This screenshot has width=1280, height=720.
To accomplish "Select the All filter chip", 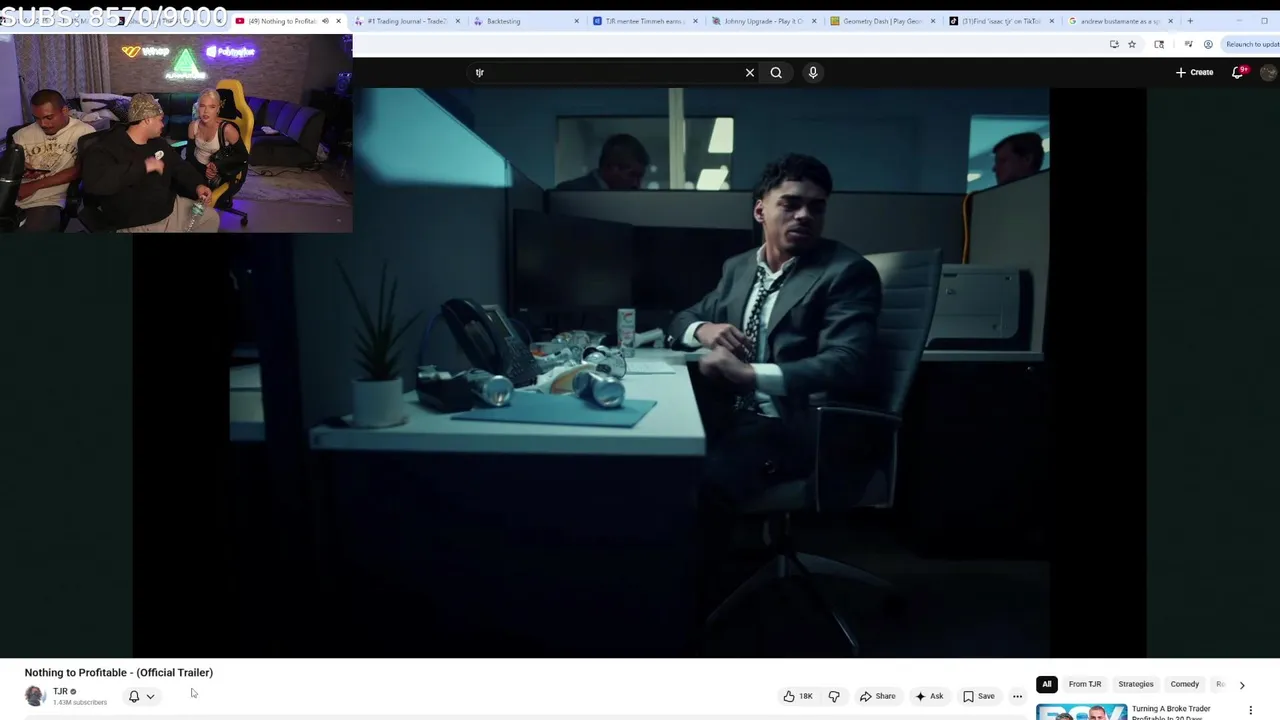I will [1047, 684].
